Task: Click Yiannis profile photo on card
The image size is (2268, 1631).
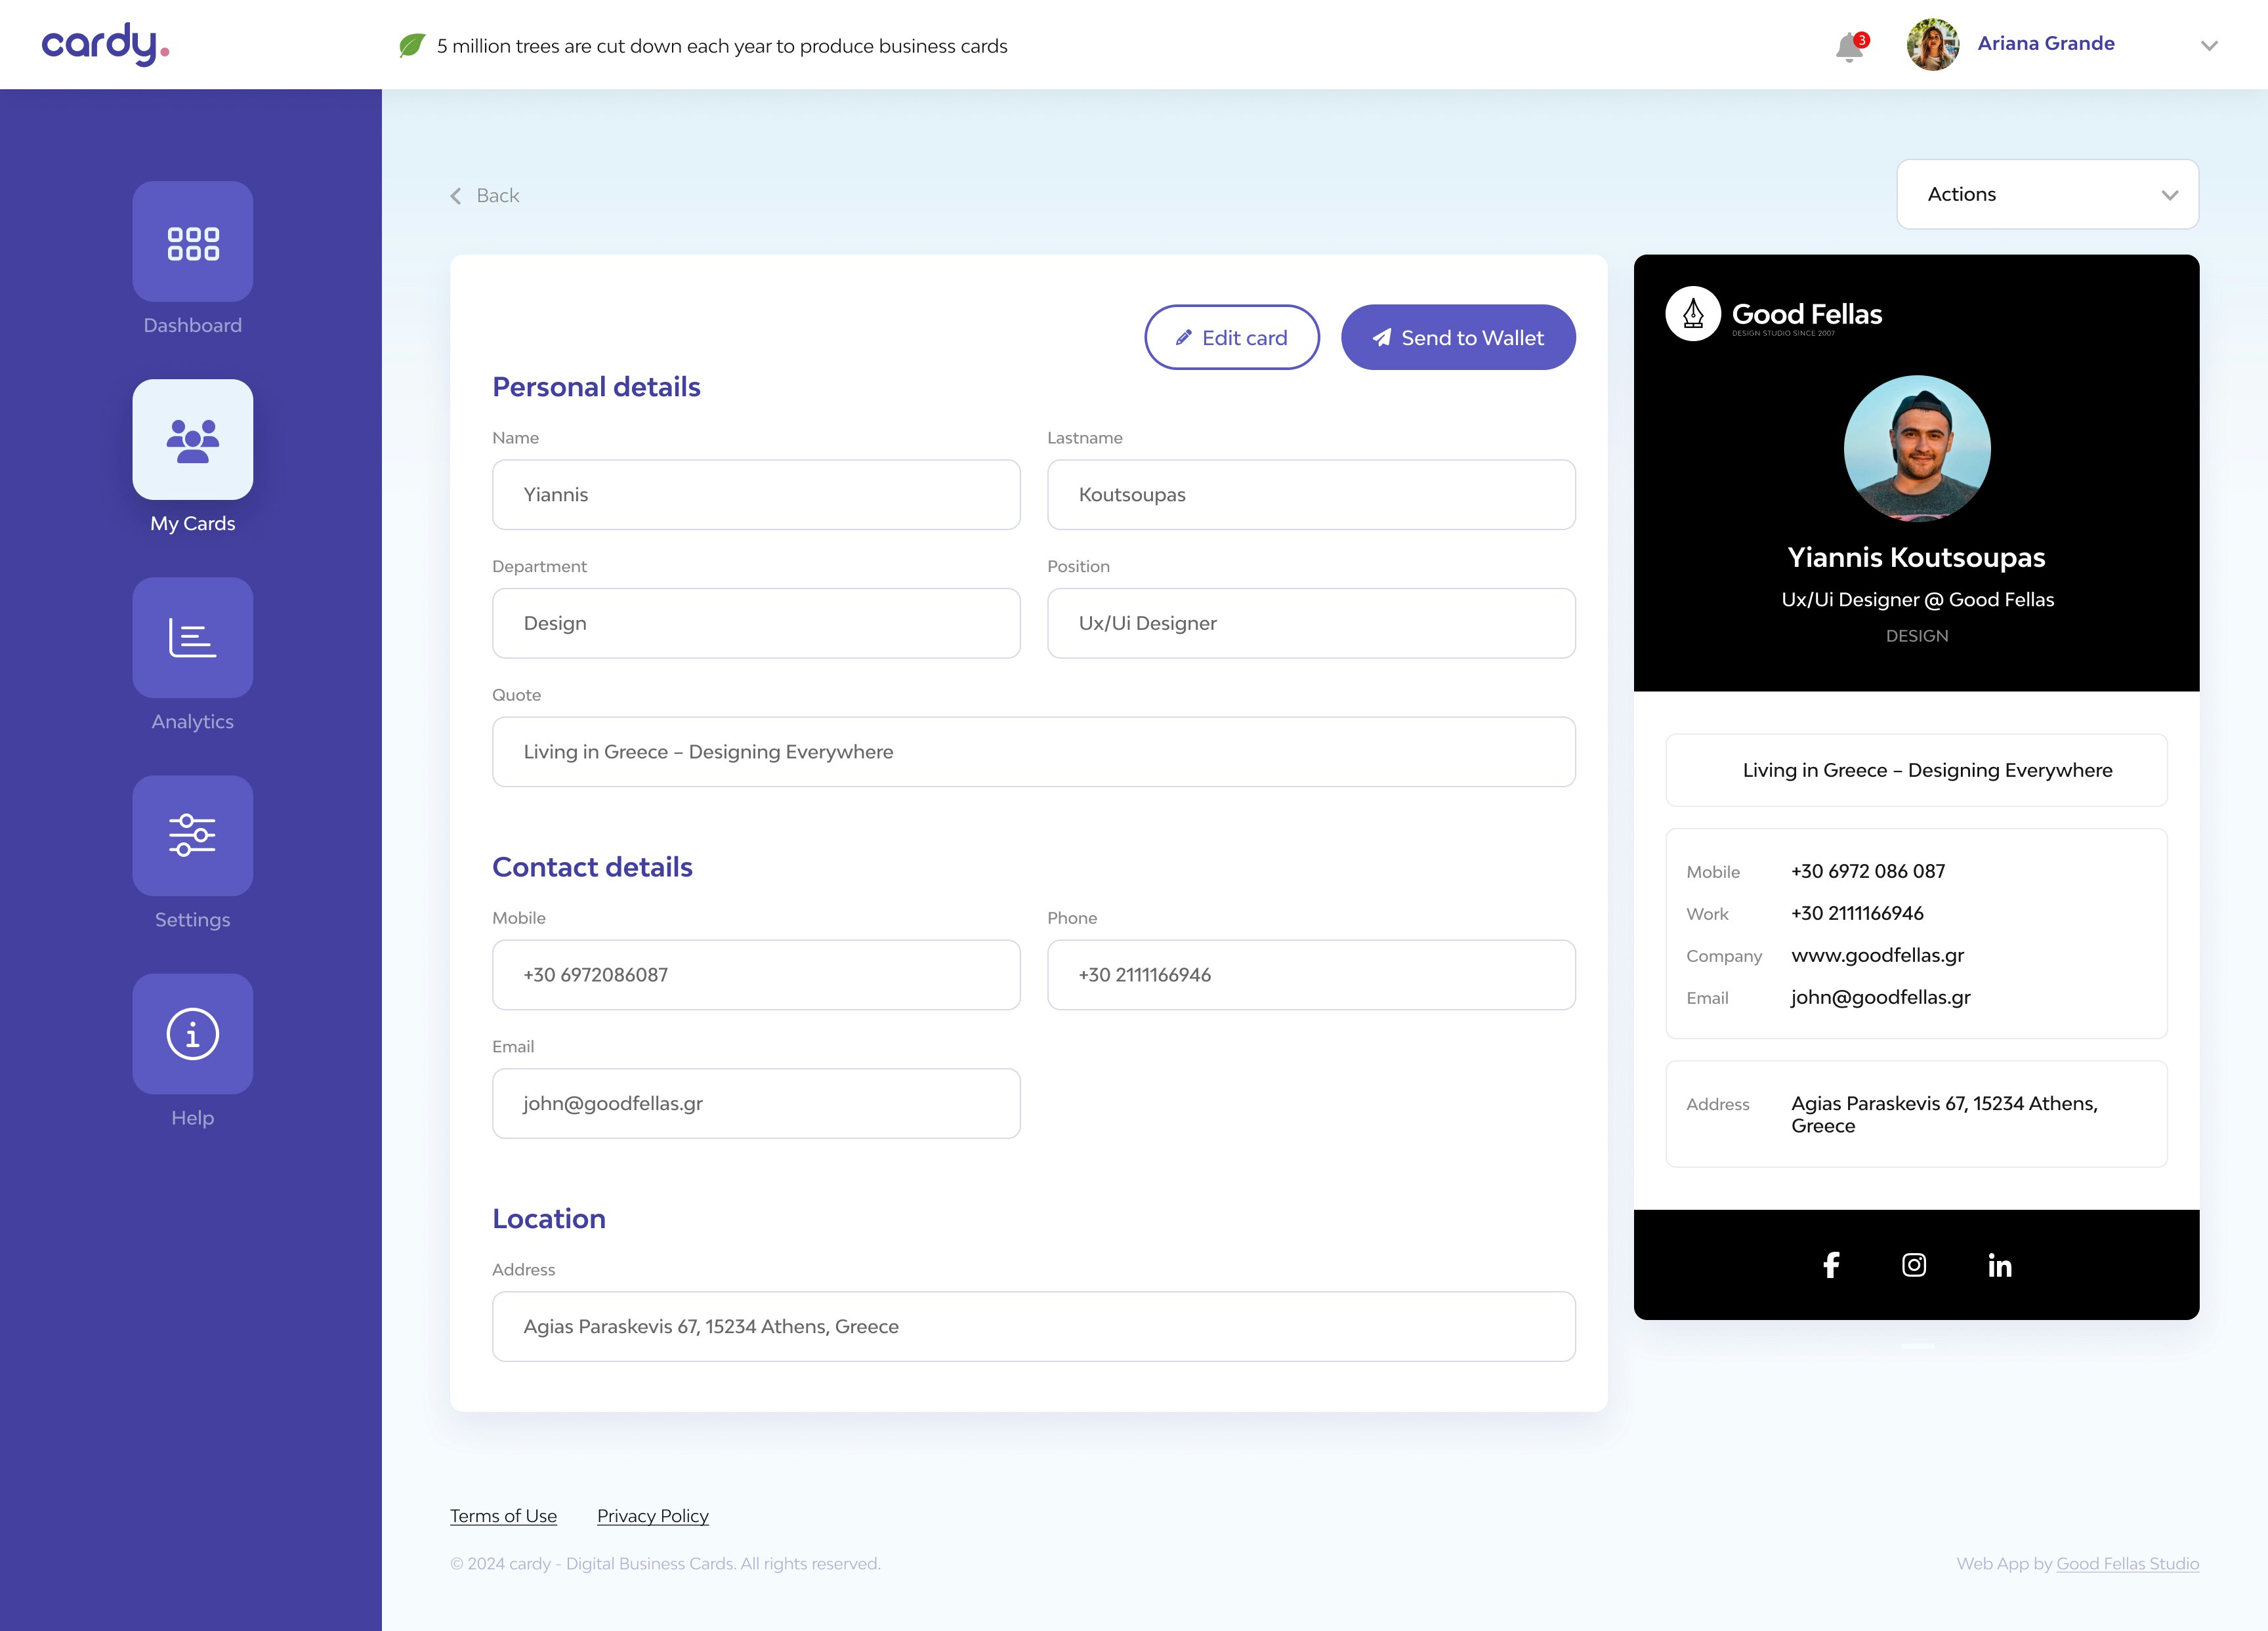Action: point(1916,449)
